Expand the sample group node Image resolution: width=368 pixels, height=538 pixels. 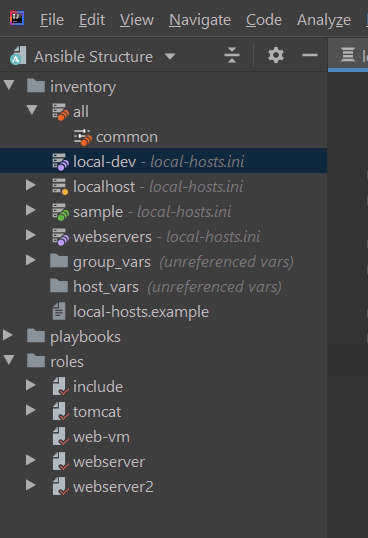click(x=31, y=210)
